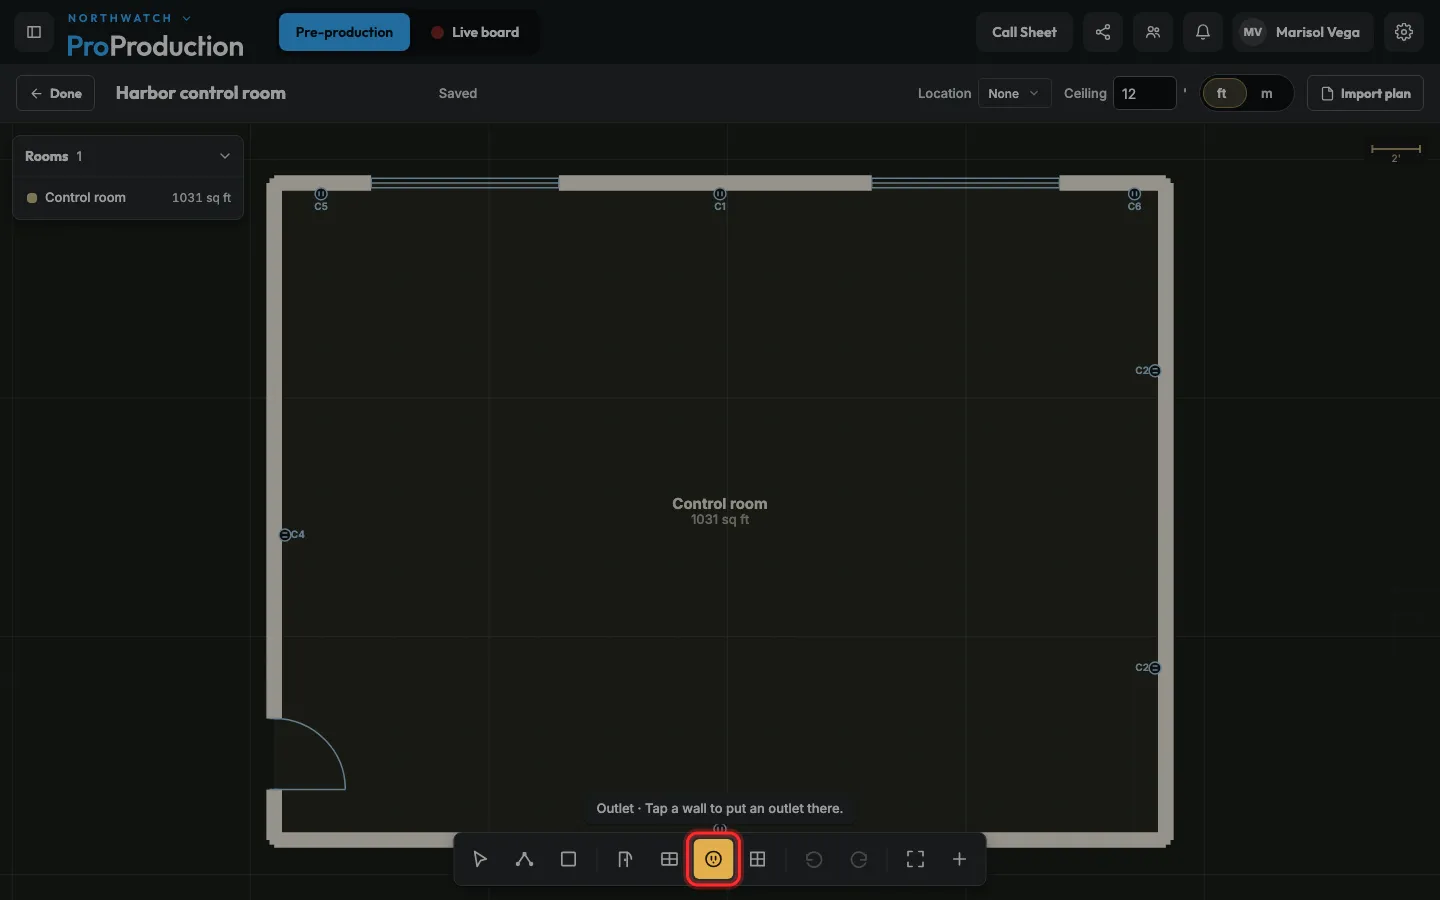
Task: Select outlet C1 on top wall
Action: 720,194
